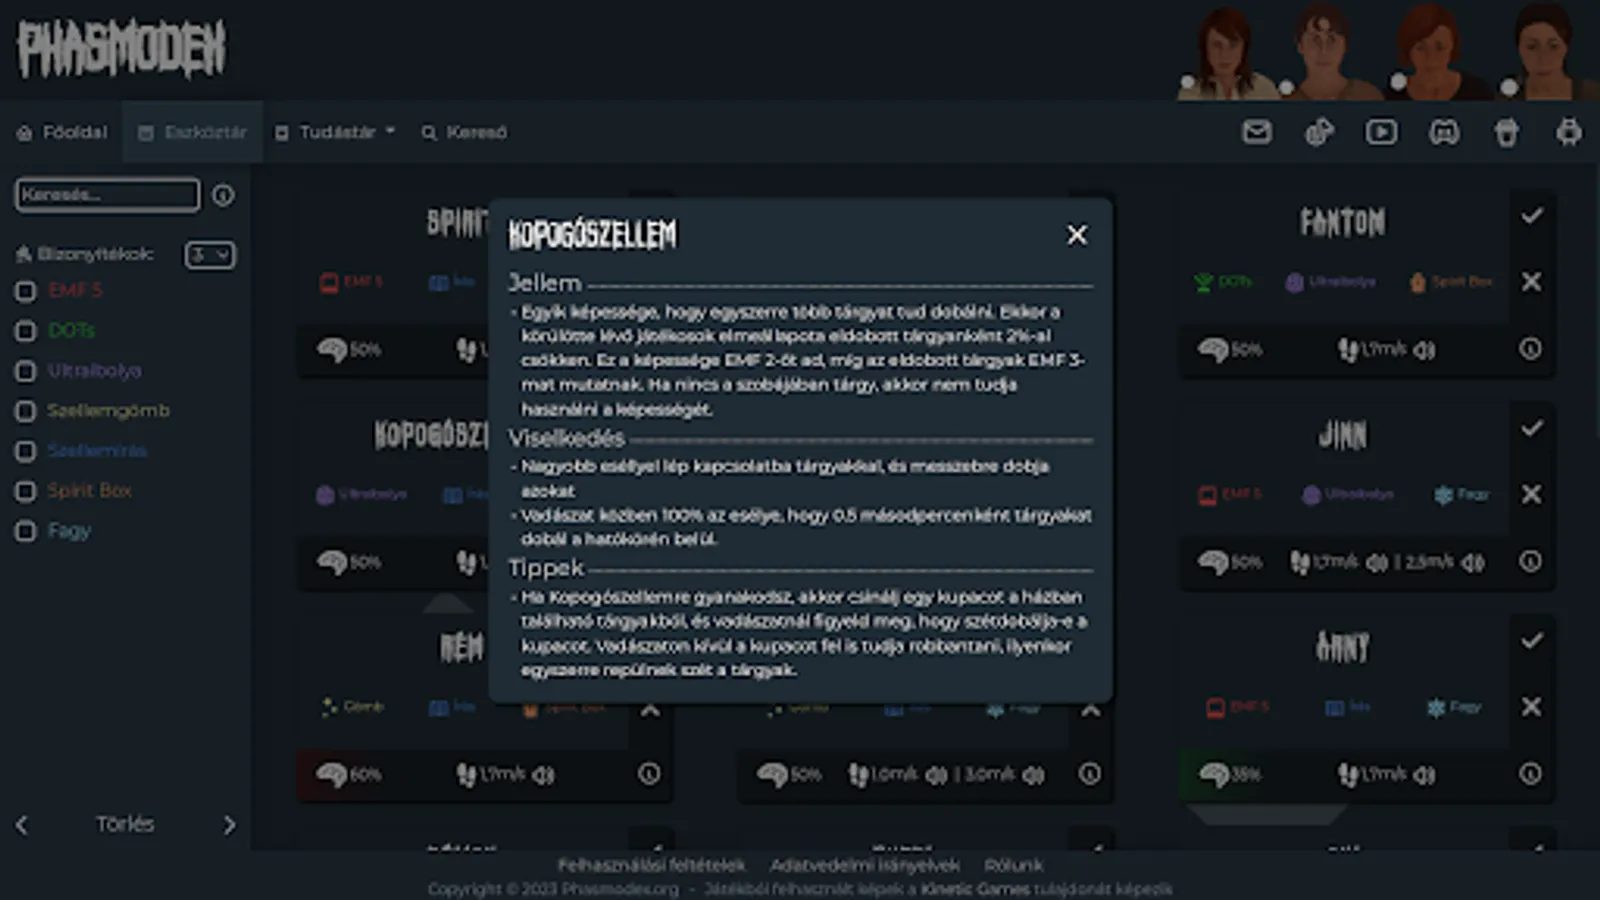Click Spirit Box evidence on Fantom card
The height and width of the screenshot is (900, 1600).
(x=1450, y=282)
